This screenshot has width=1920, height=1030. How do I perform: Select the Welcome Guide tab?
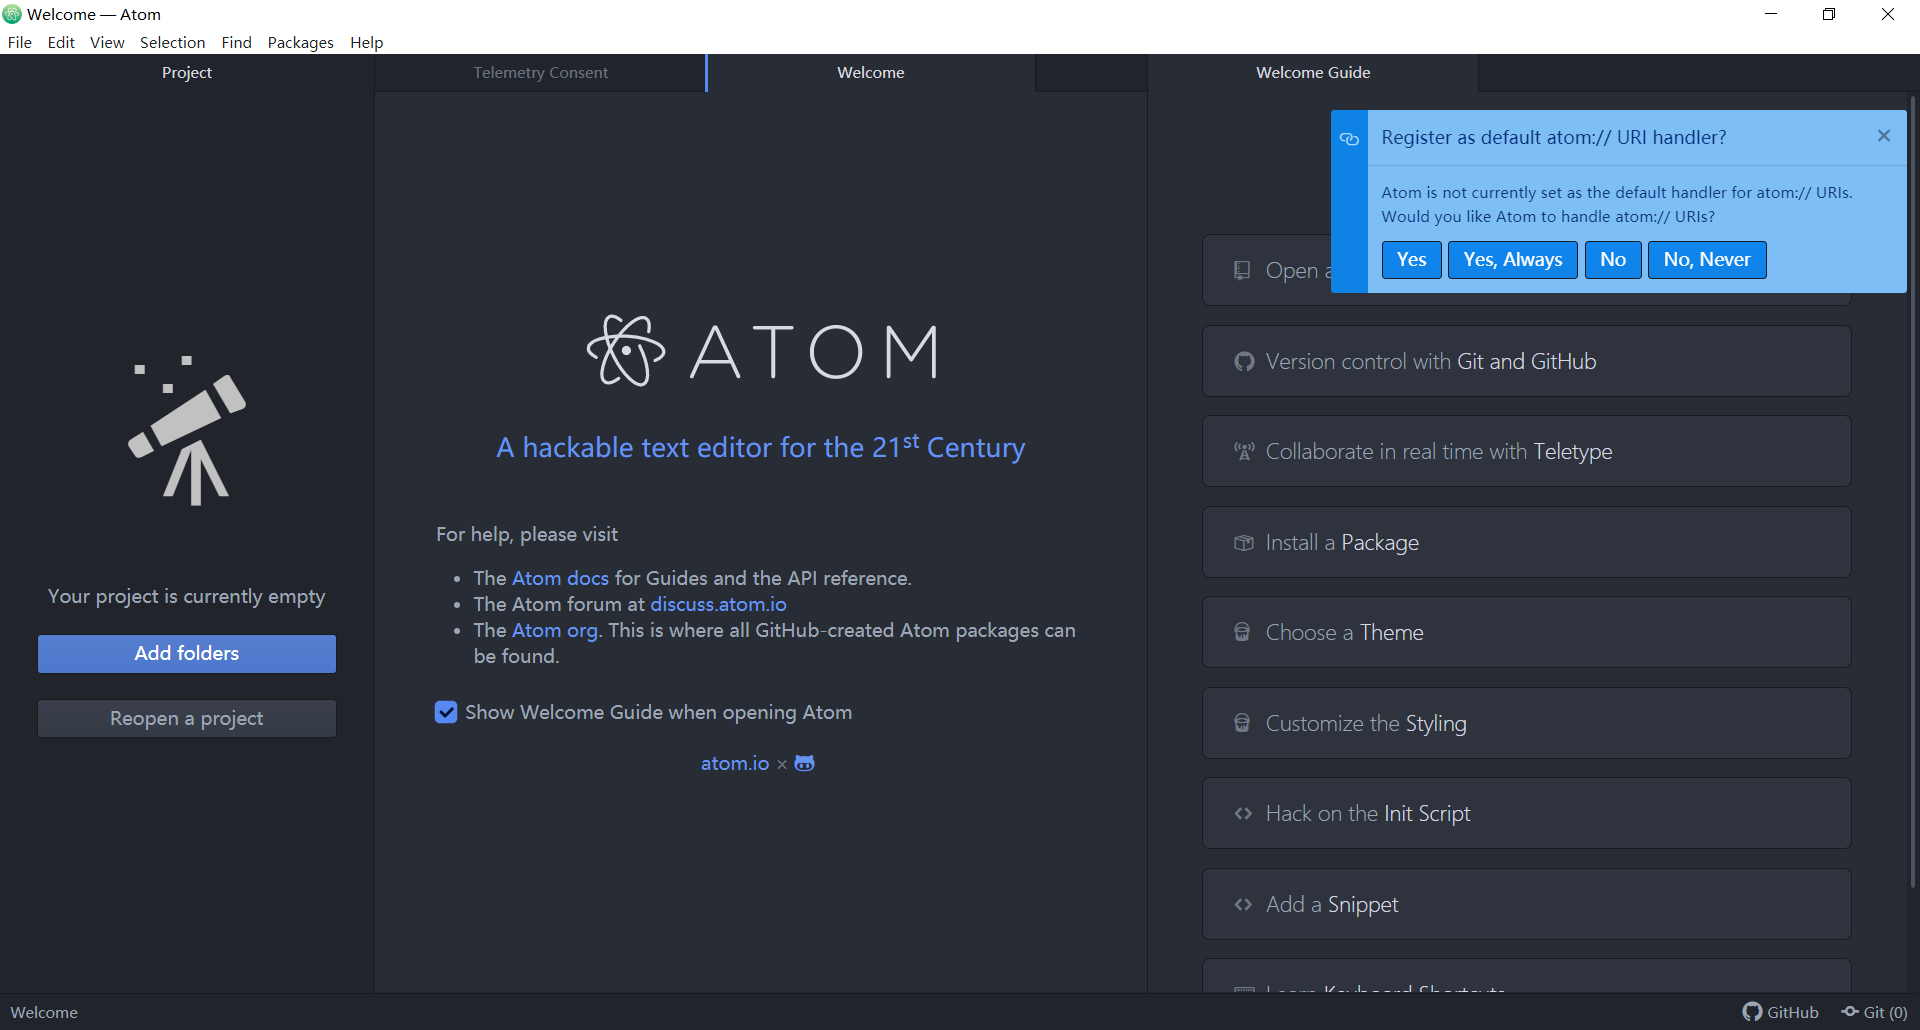[1313, 73]
